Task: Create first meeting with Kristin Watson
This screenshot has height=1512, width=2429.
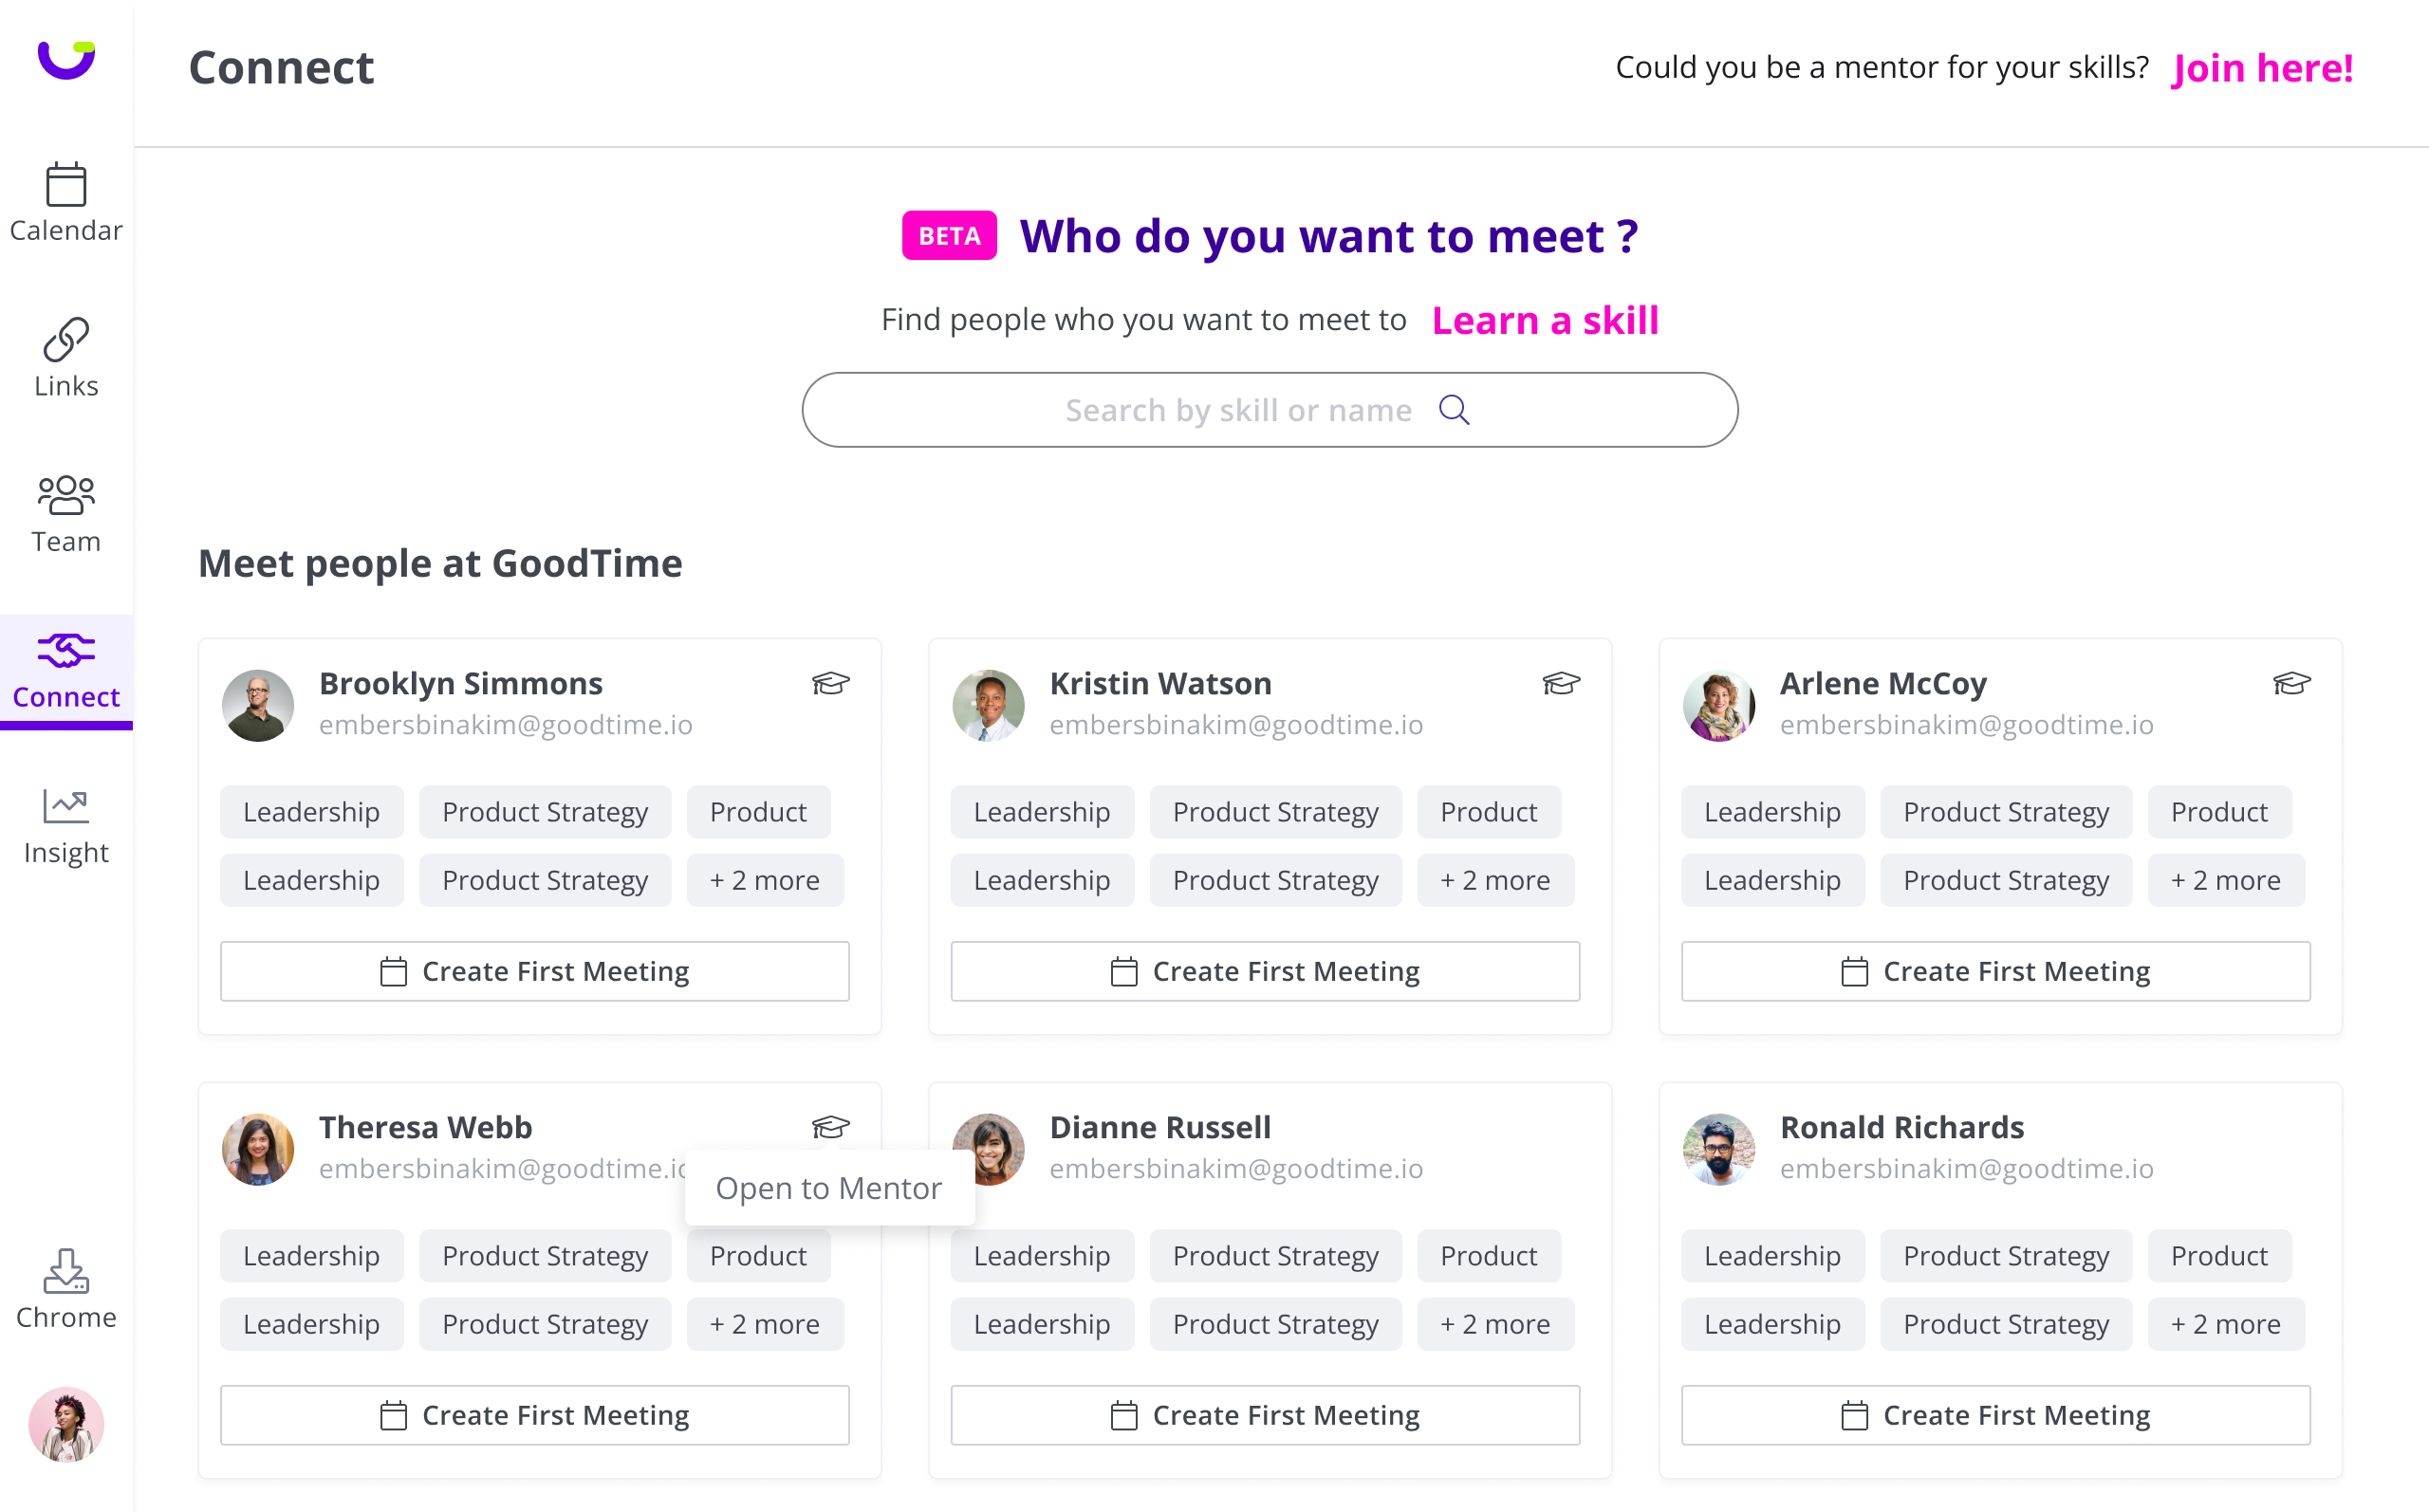Action: pyautogui.click(x=1265, y=971)
